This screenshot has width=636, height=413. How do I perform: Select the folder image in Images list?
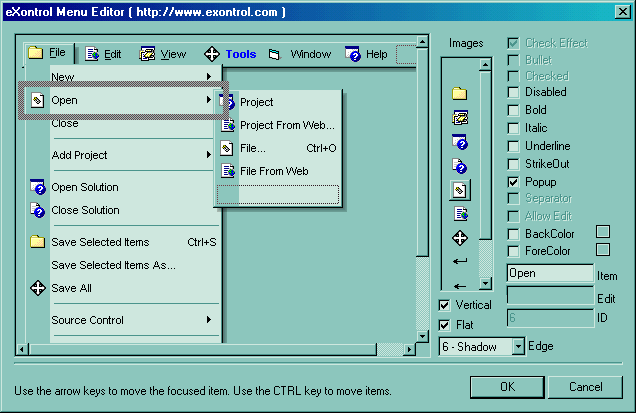click(460, 93)
